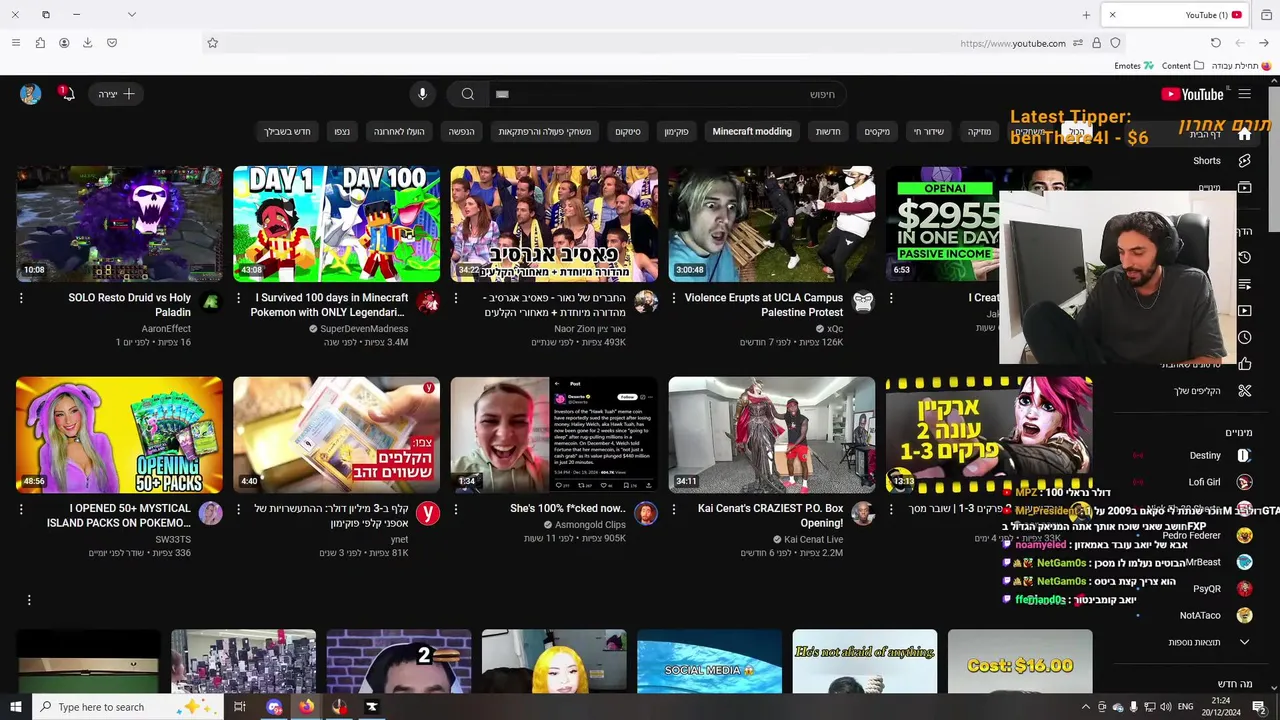Open more options for 'SOLO Resto Druid' video
This screenshot has width=1280, height=720.
click(21, 298)
